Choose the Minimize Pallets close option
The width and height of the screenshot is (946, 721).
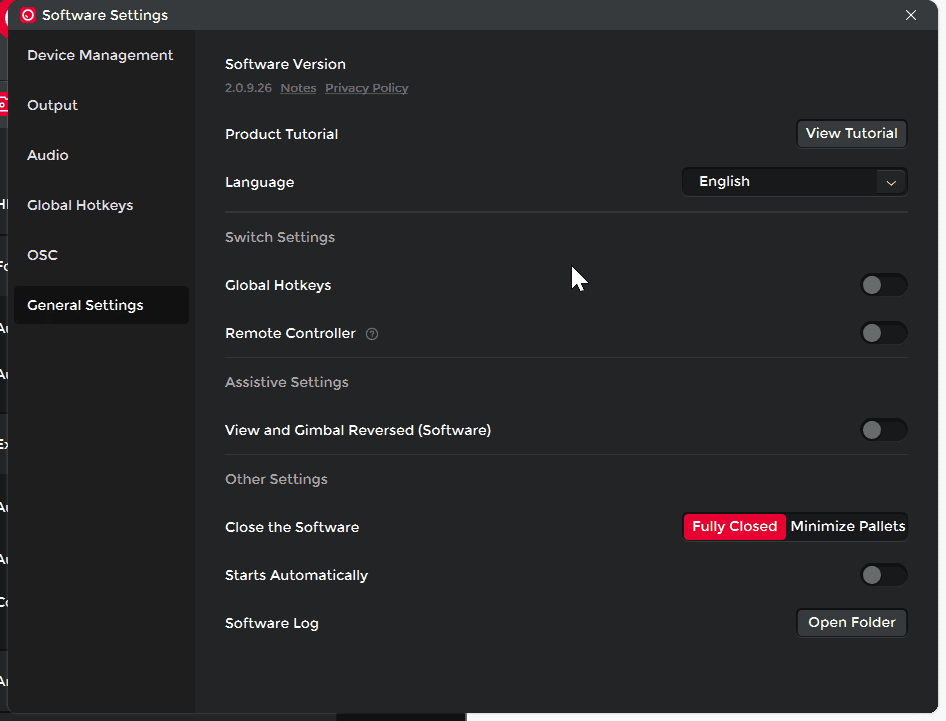coord(847,526)
